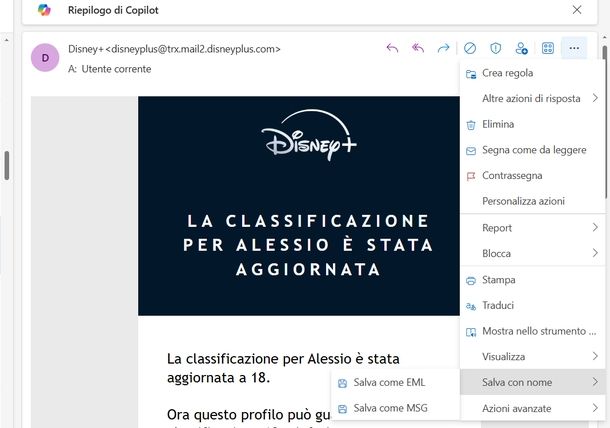
Task: Close the three-dots more actions menu
Action: (x=573, y=48)
